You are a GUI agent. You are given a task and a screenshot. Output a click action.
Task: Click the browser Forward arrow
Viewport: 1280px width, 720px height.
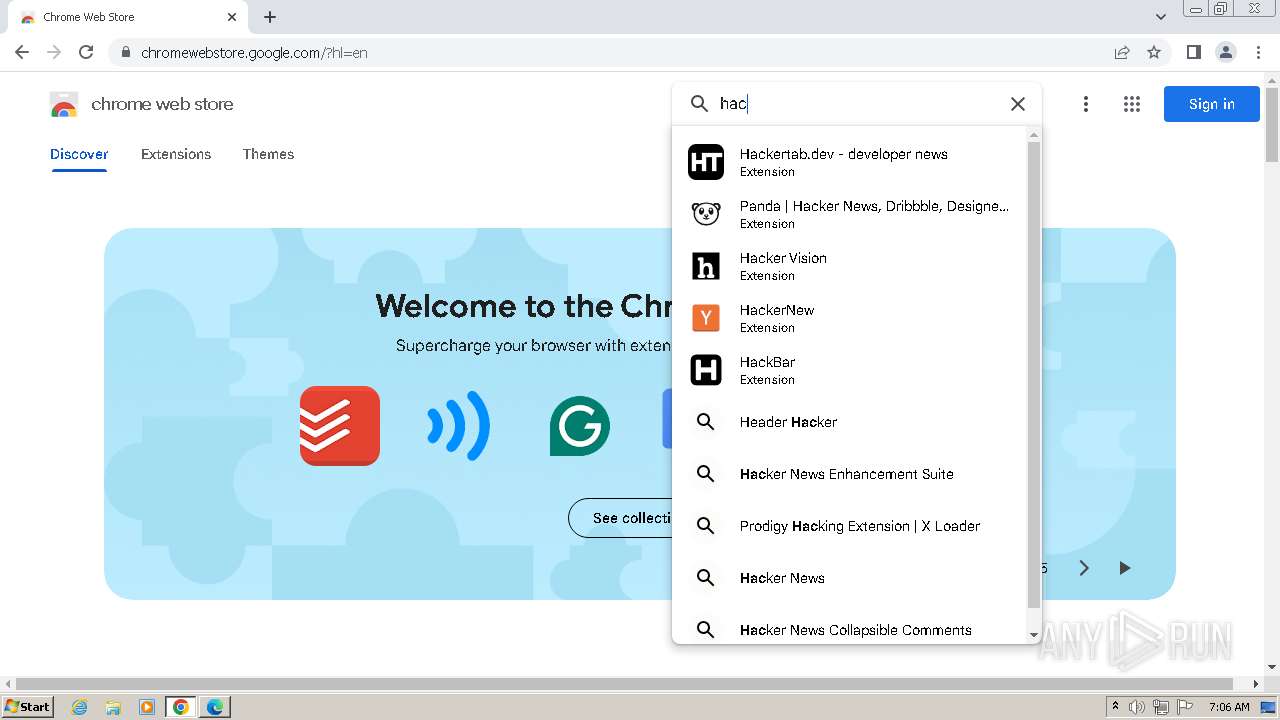pyautogui.click(x=54, y=52)
